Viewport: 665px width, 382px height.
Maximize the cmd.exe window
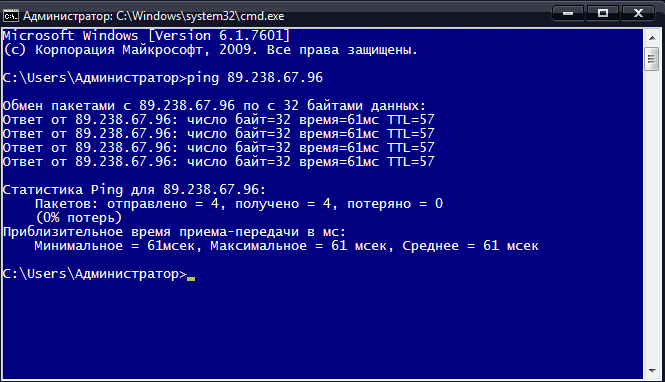coord(603,13)
